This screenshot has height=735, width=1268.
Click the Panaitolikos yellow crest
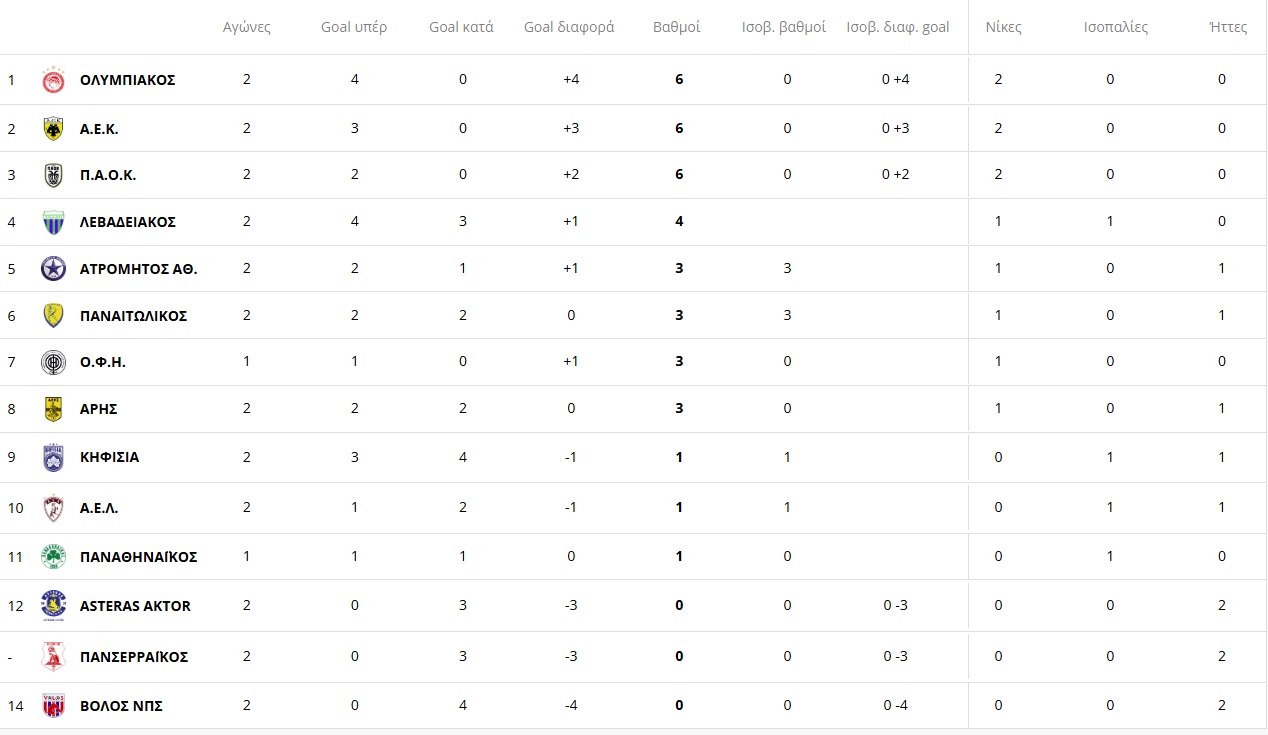coord(53,316)
